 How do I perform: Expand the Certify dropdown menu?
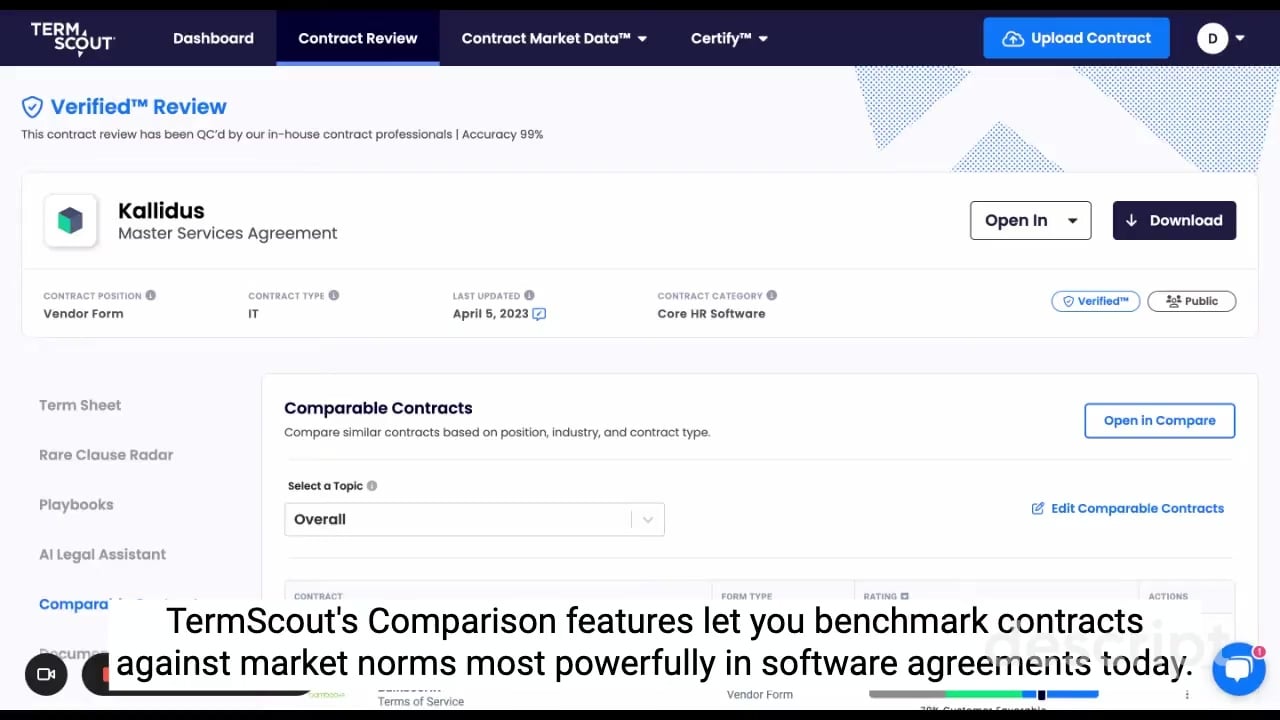point(728,38)
